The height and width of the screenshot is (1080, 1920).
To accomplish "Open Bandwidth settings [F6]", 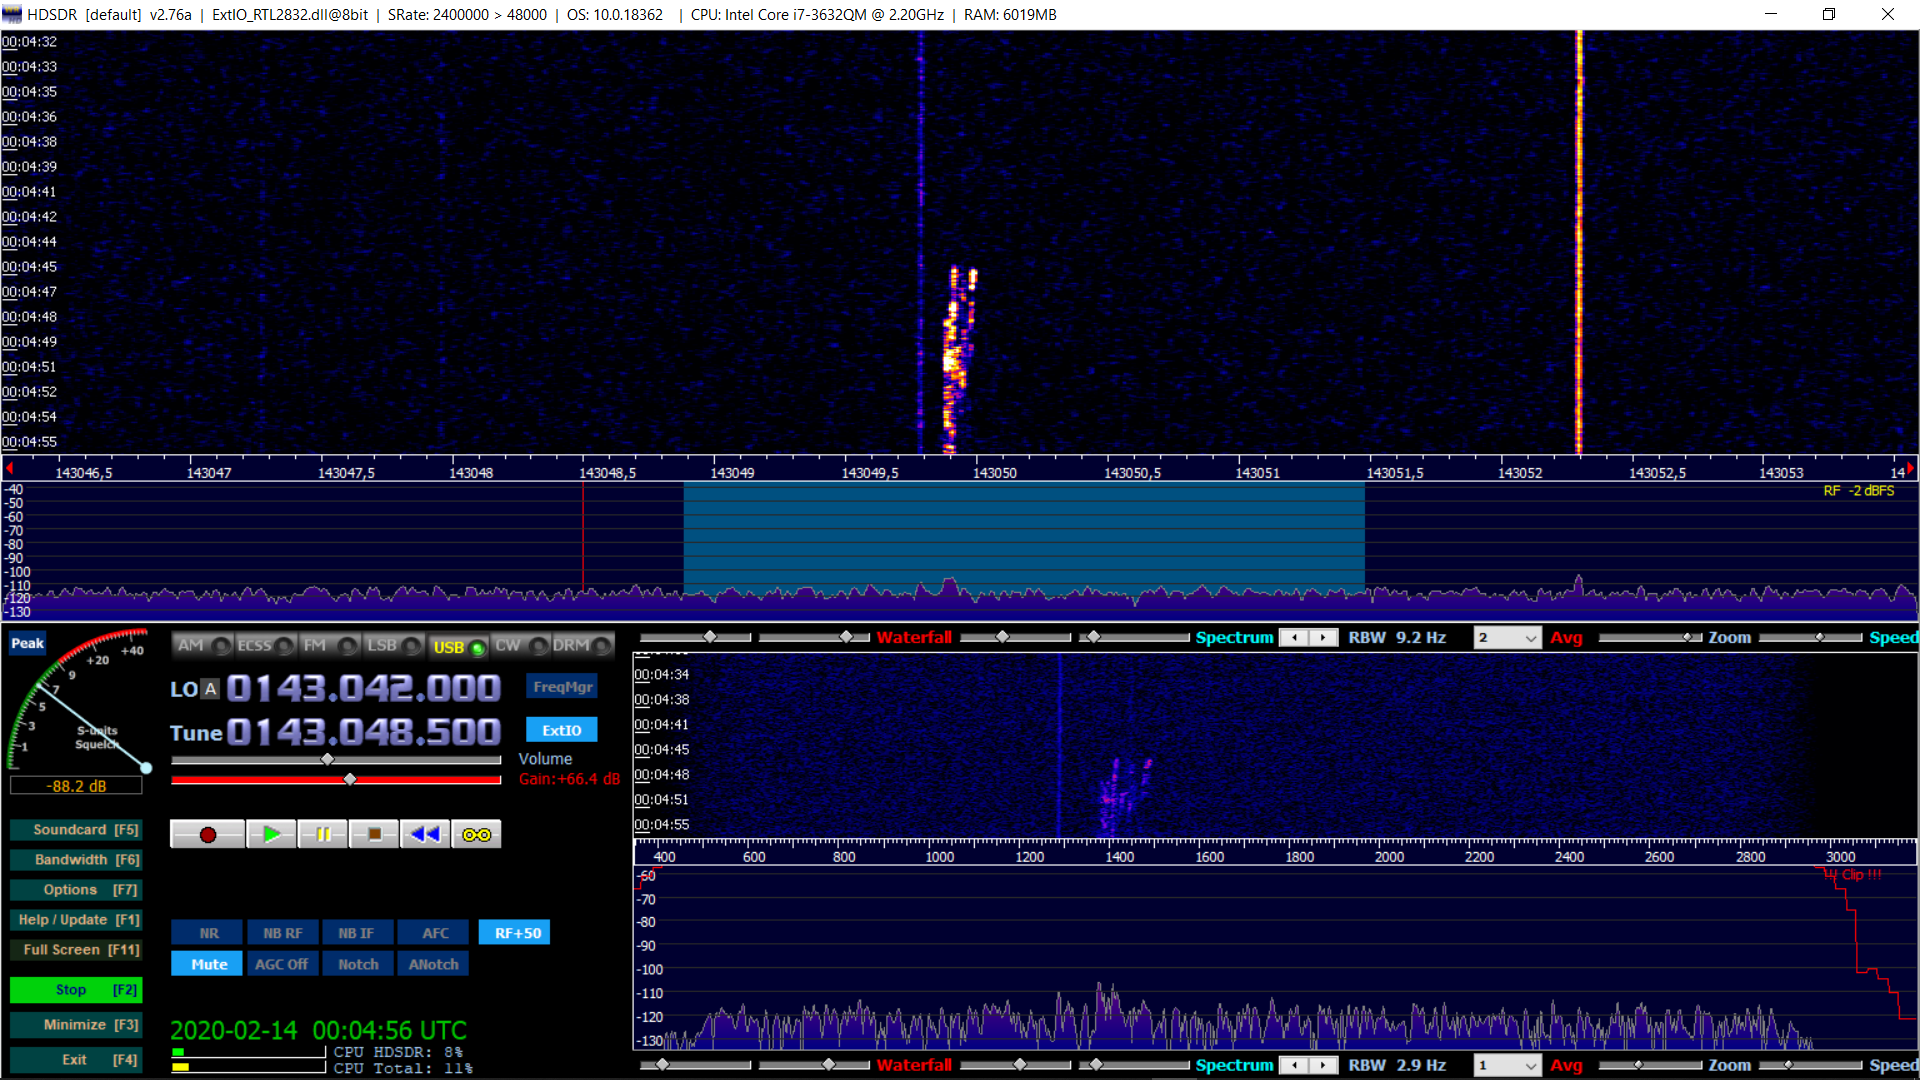I will tap(76, 860).
